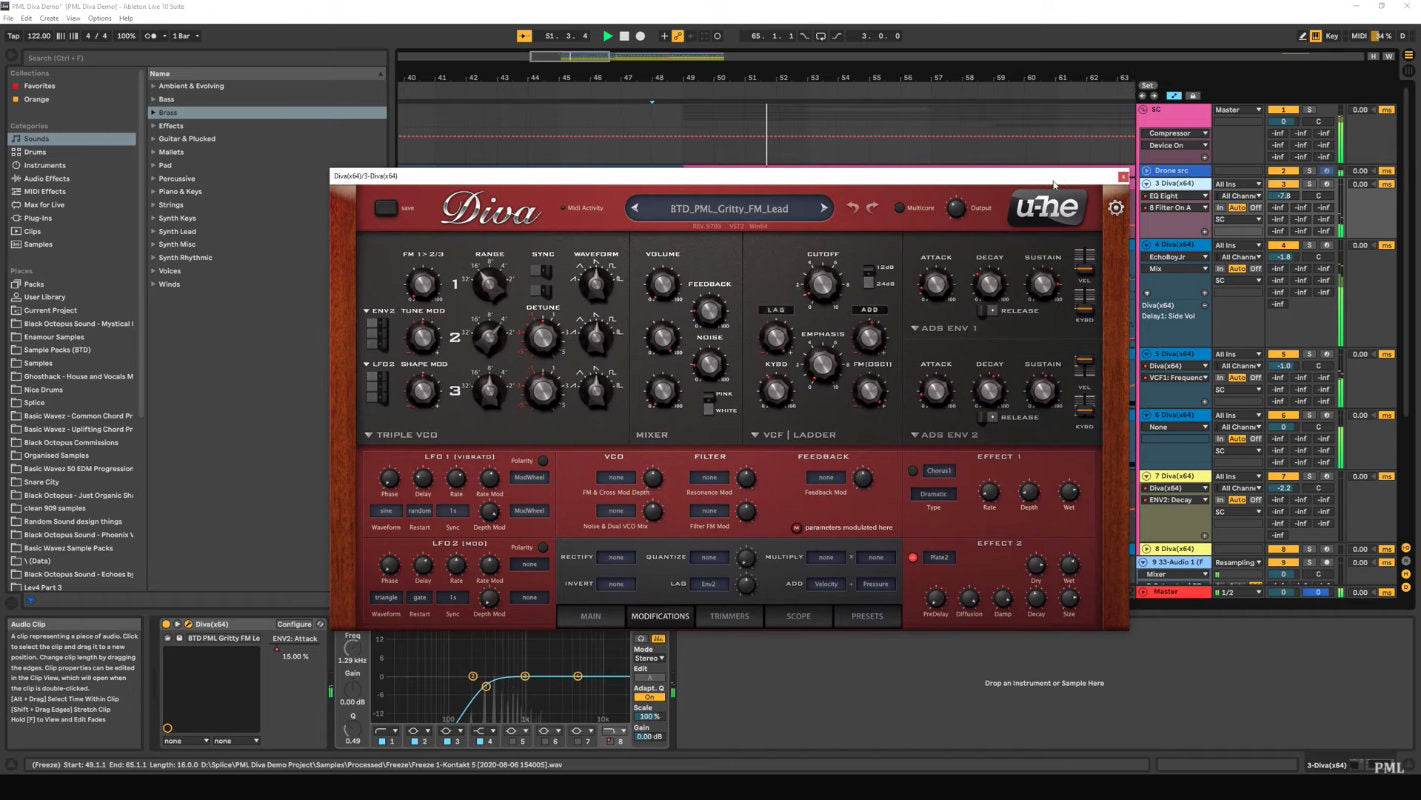Select the Plug-Ins category in the browser
The height and width of the screenshot is (800, 1421).
[38, 218]
